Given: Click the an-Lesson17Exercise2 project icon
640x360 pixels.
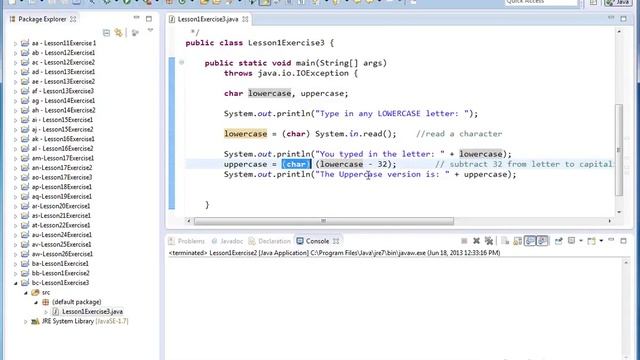Looking at the screenshot, I should [x=25, y=168].
